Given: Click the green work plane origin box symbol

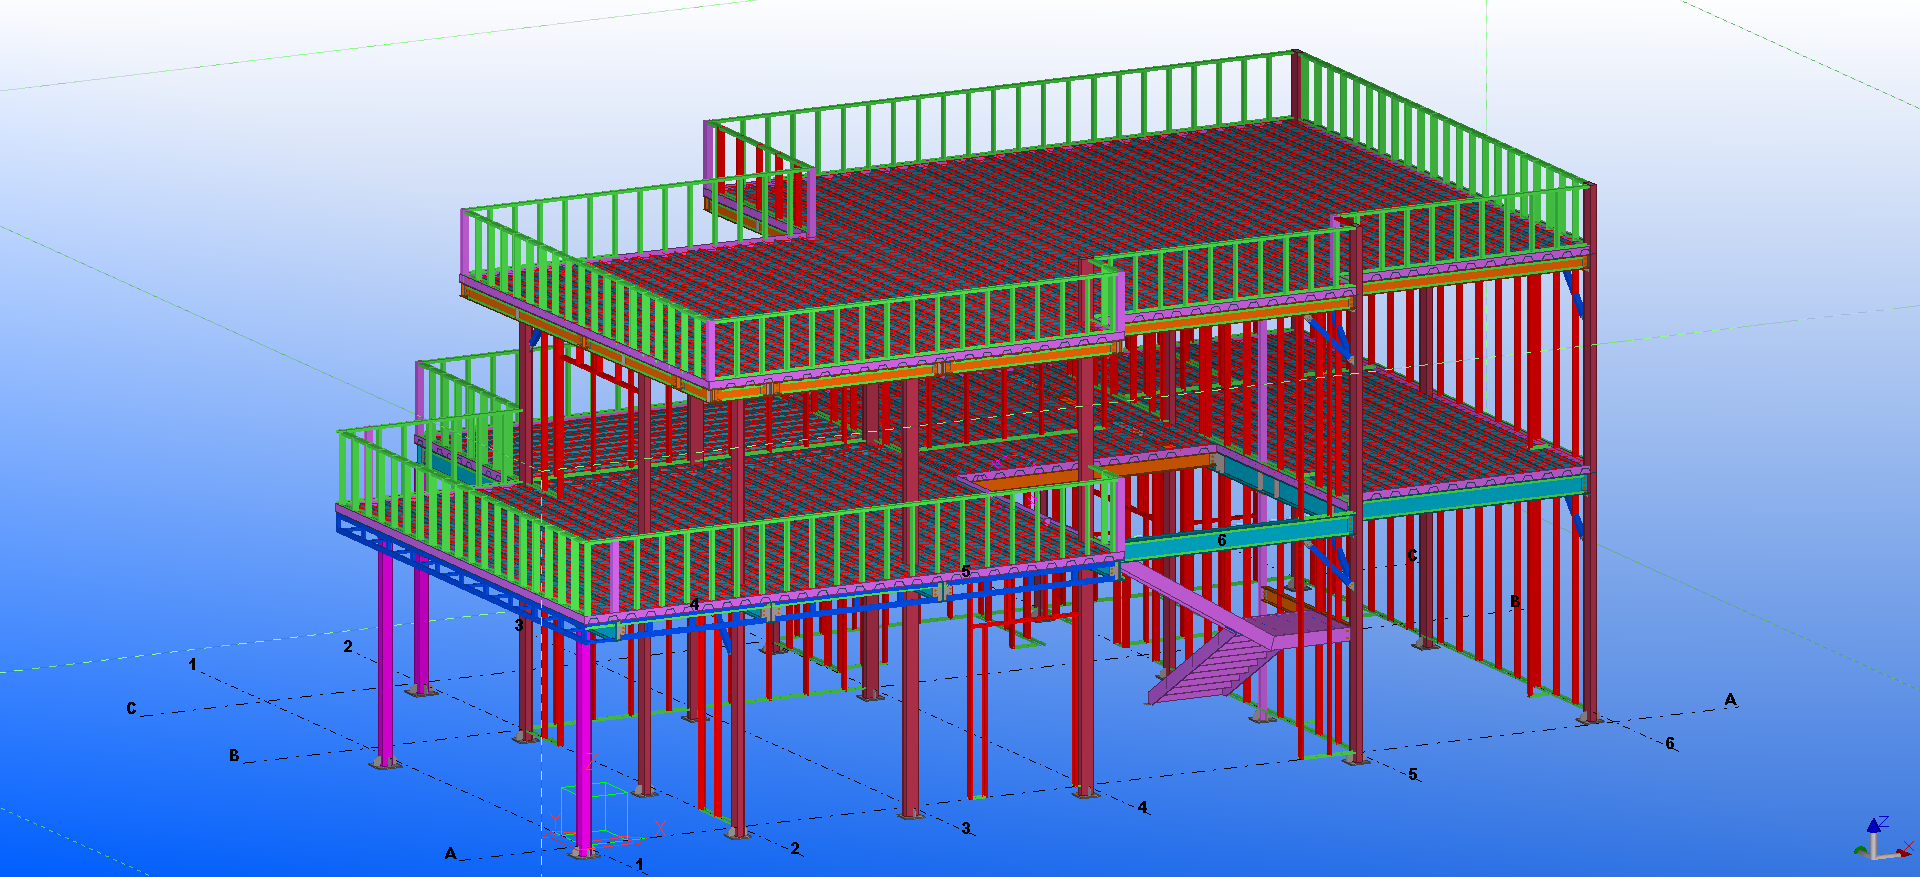Looking at the screenshot, I should [594, 812].
